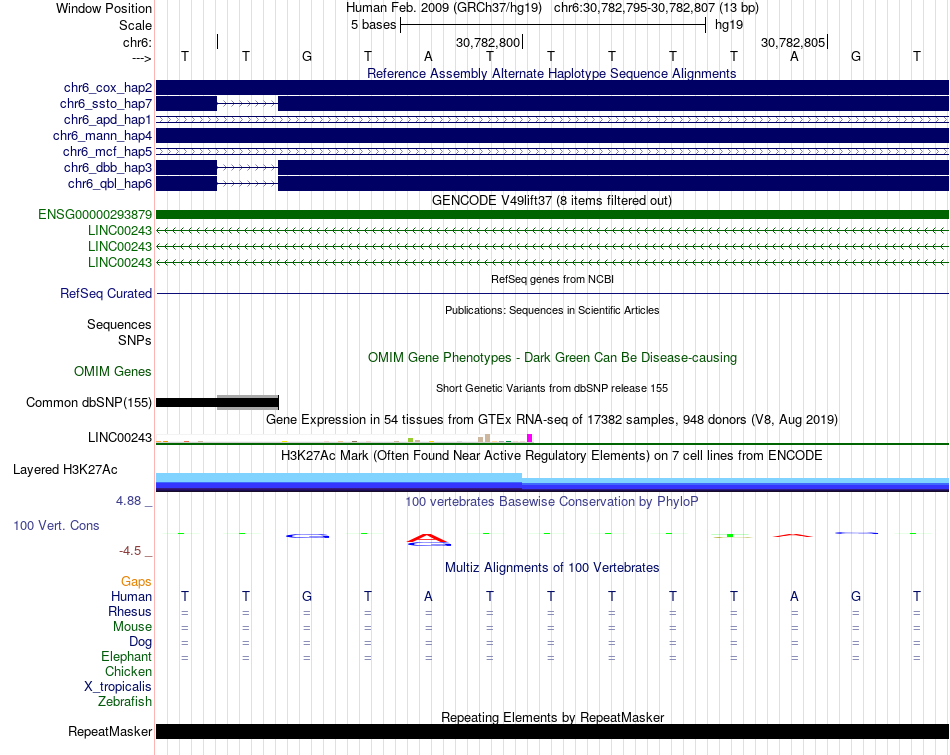Open Reference Assembly Alternate Haplotype Sequence Alignments title

552,73
